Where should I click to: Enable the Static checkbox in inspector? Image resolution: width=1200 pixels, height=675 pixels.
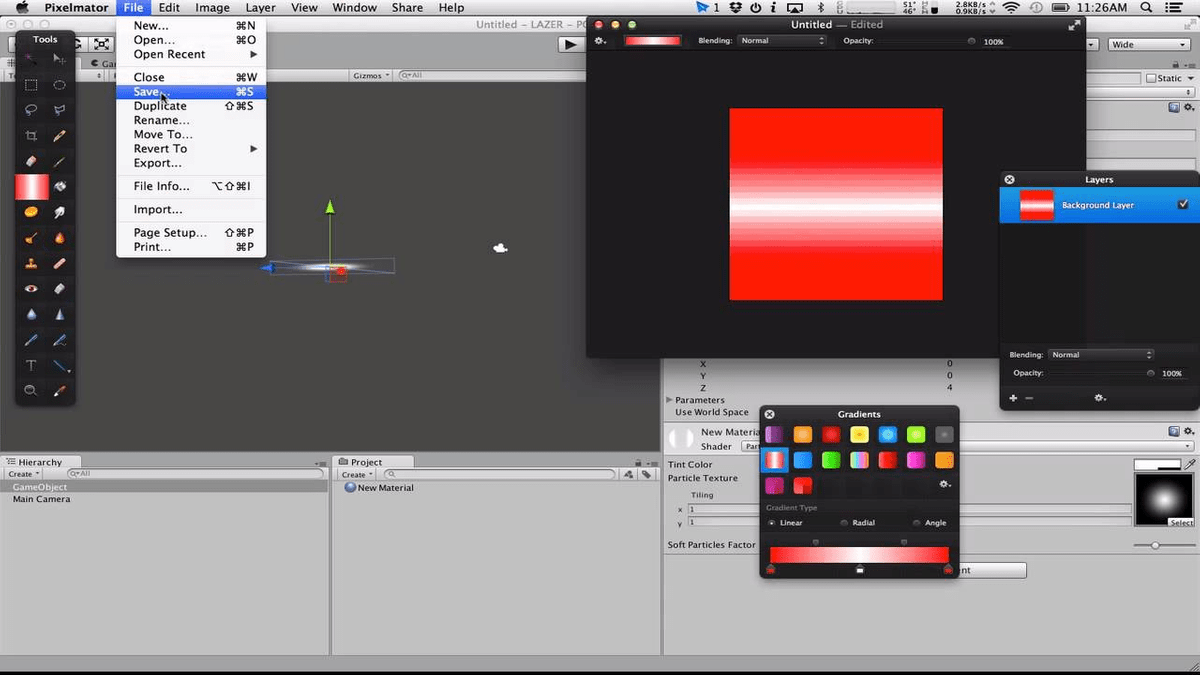pos(1151,78)
